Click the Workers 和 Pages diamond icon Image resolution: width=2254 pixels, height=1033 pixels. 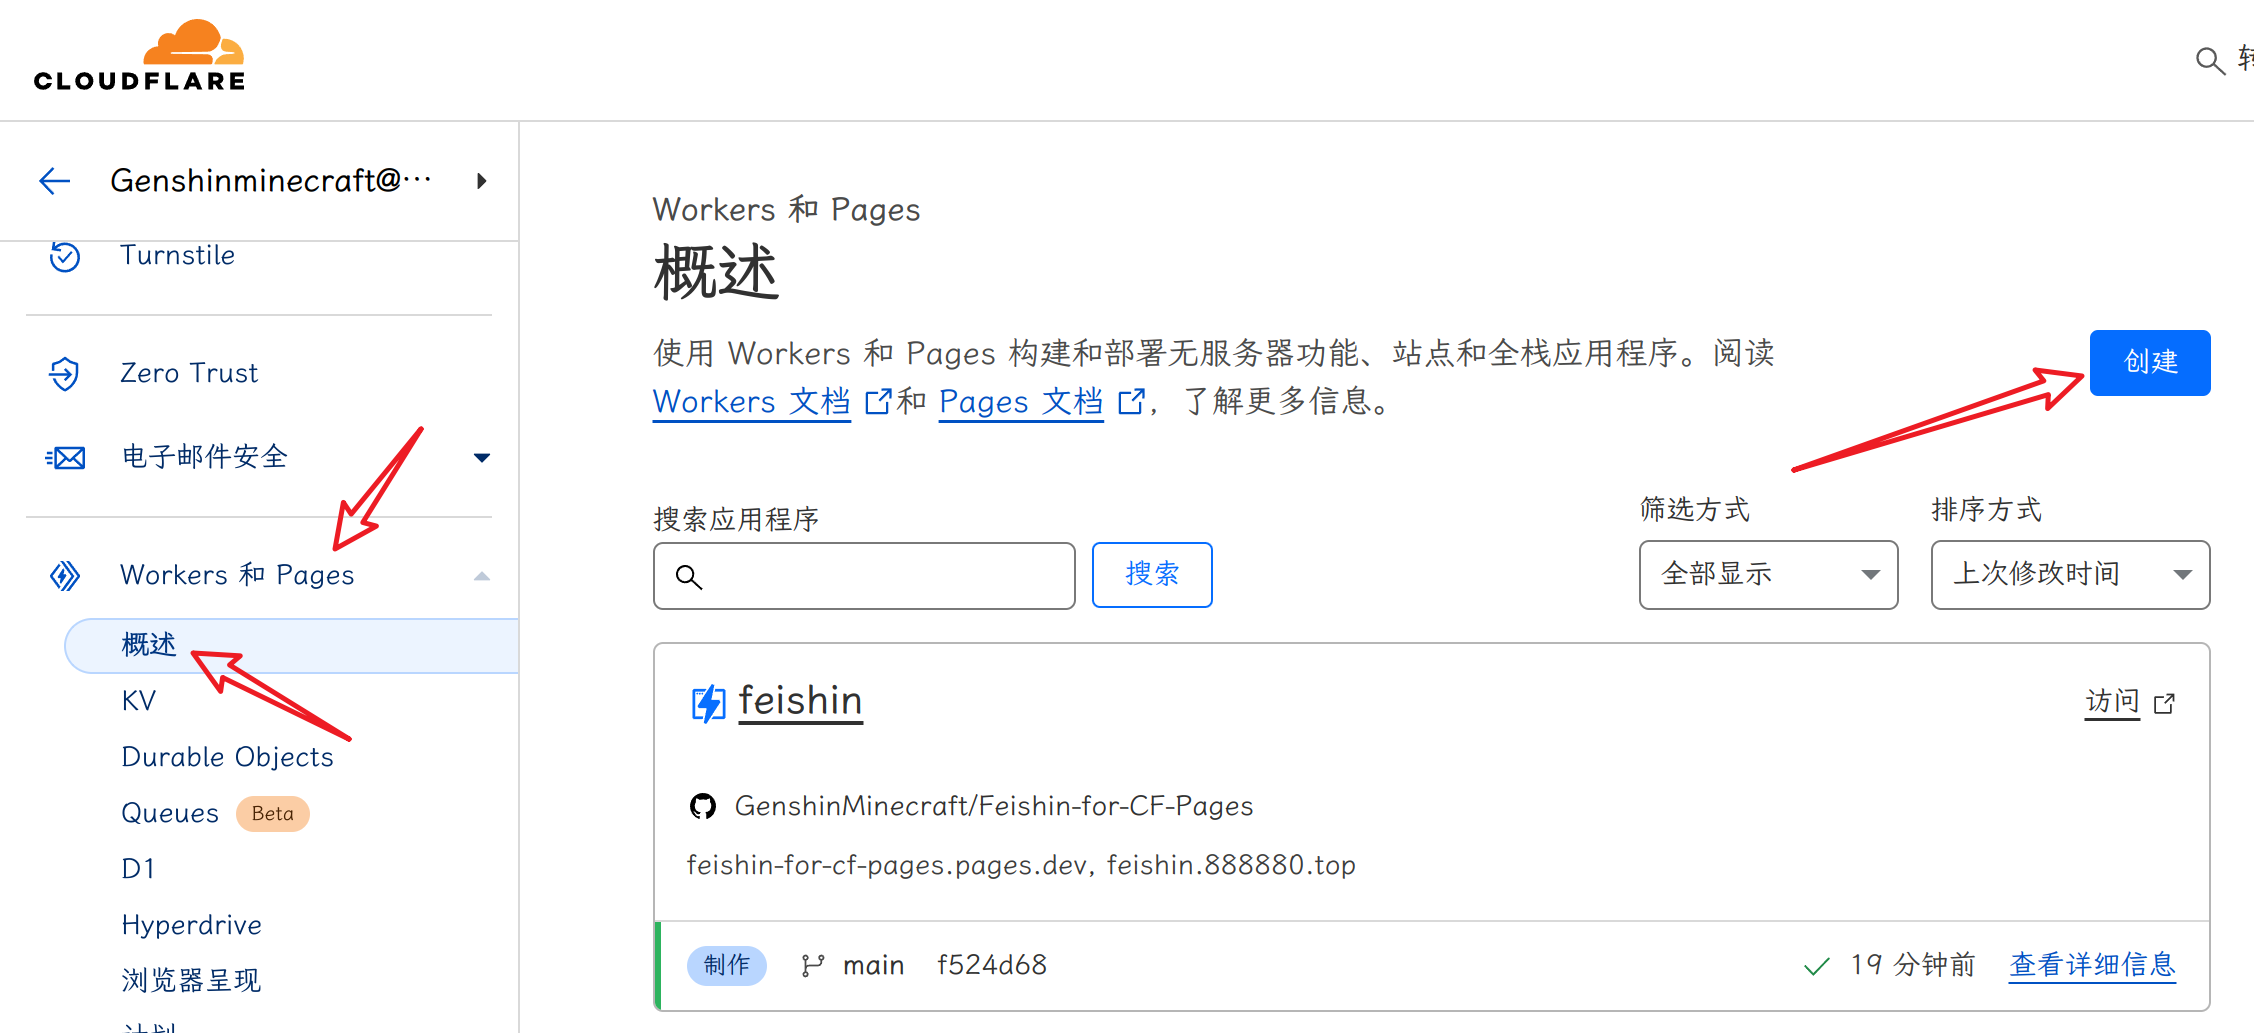tap(65, 576)
